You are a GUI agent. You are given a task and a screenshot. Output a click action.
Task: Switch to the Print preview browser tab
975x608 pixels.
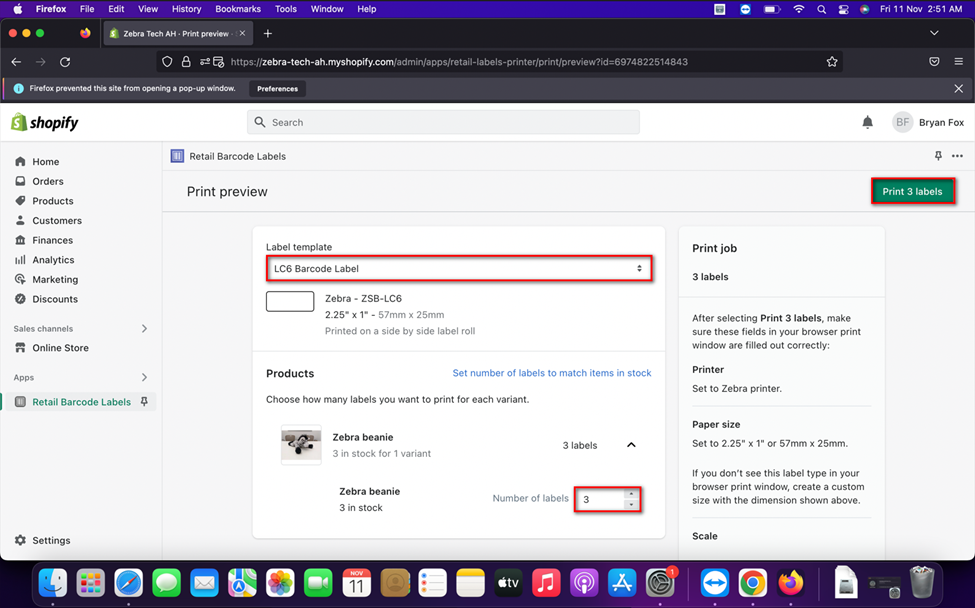[x=175, y=32]
